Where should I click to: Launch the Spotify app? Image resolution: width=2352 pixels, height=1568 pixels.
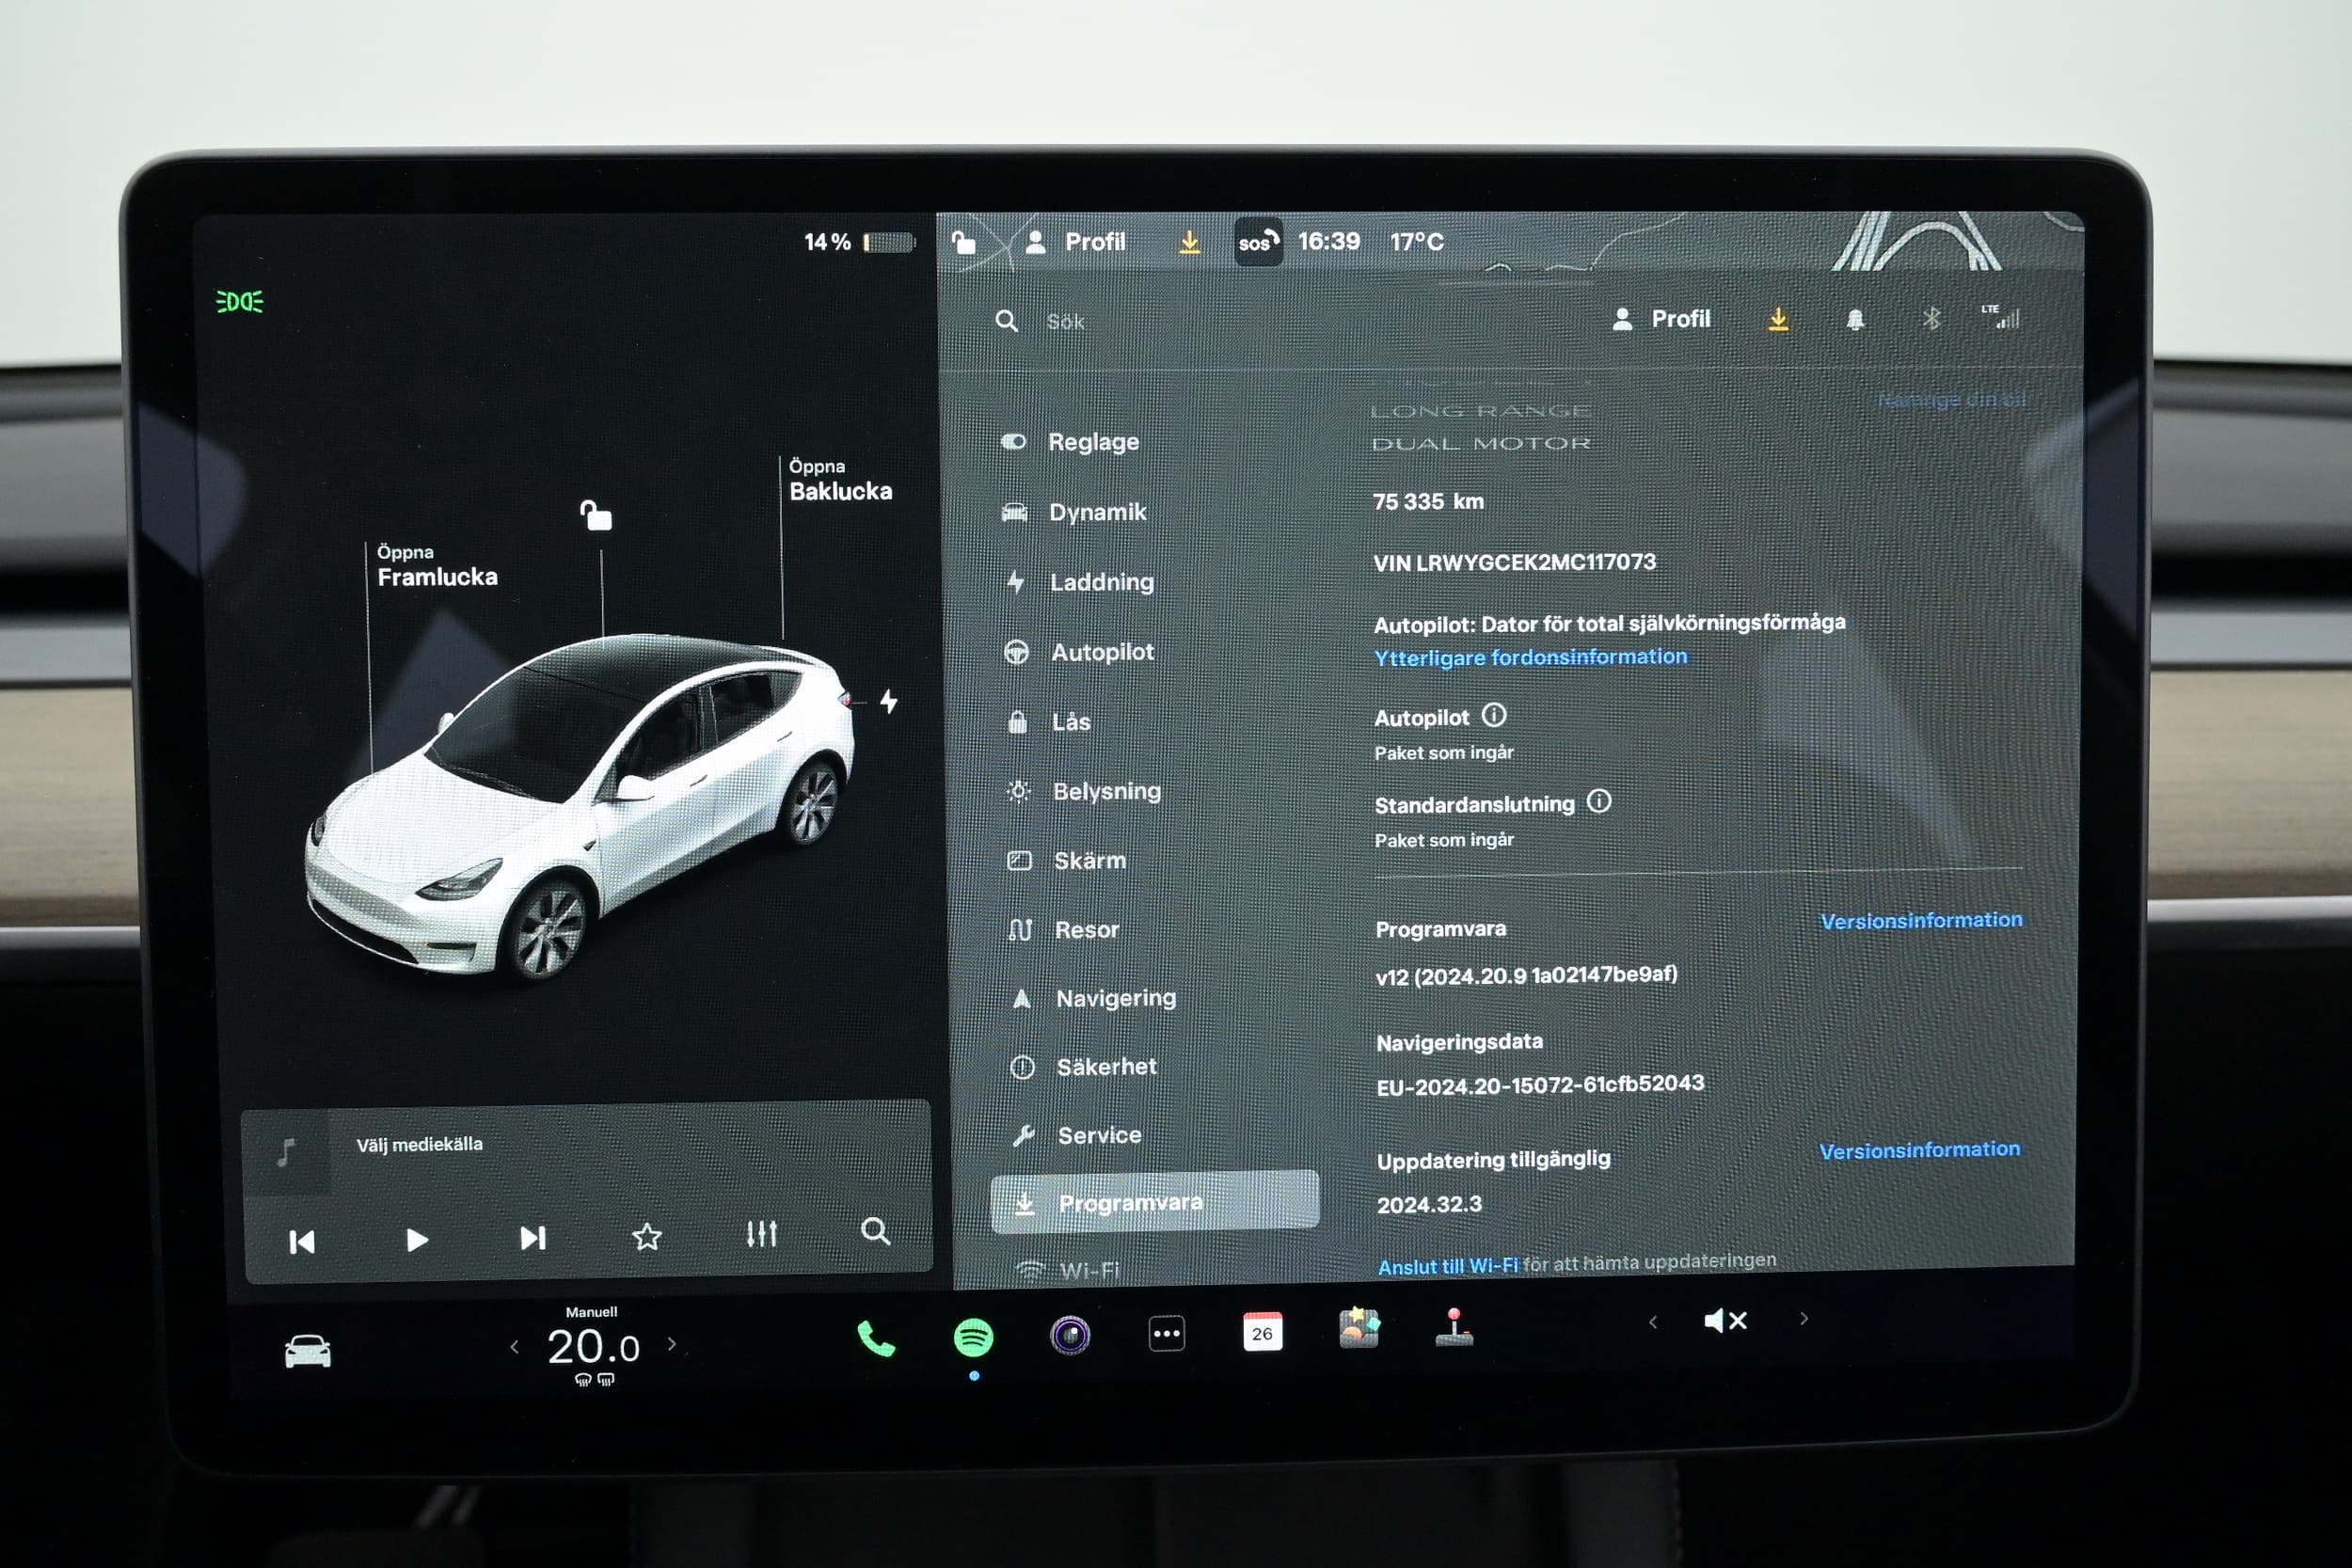coord(973,1337)
